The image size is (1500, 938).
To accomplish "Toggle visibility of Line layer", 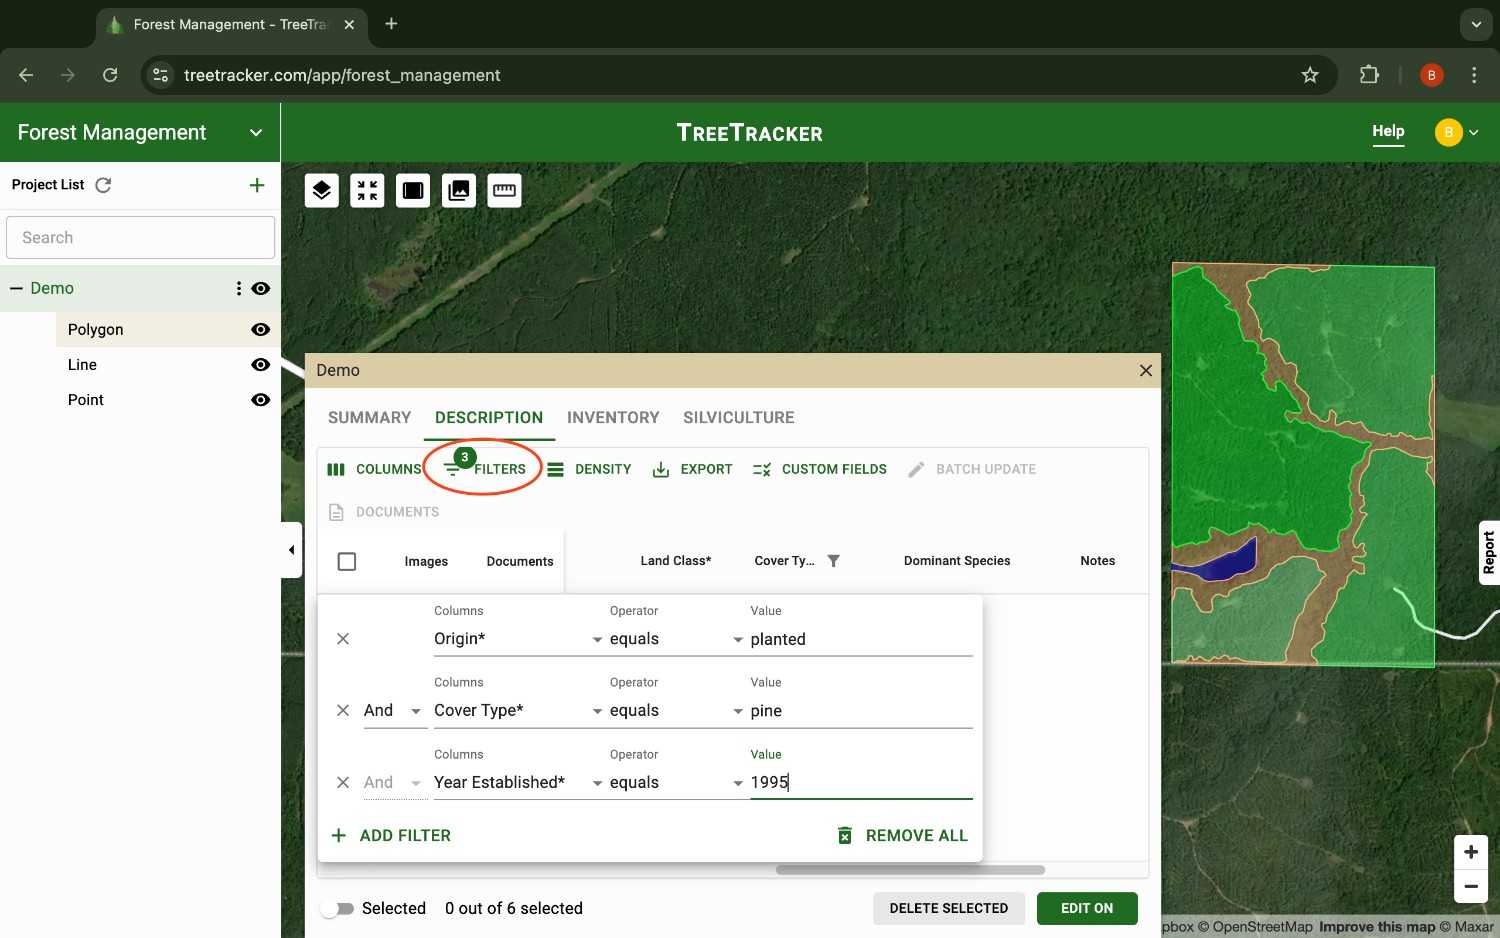I will [x=261, y=365].
